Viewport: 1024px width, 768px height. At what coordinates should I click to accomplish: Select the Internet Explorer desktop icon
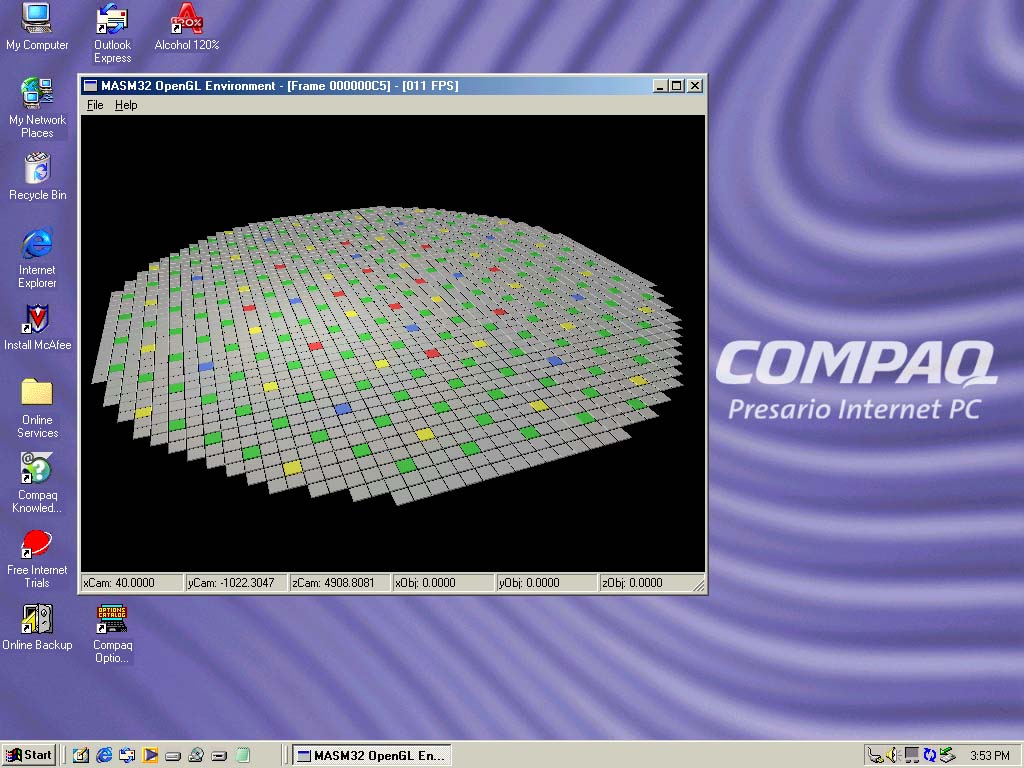[x=37, y=258]
